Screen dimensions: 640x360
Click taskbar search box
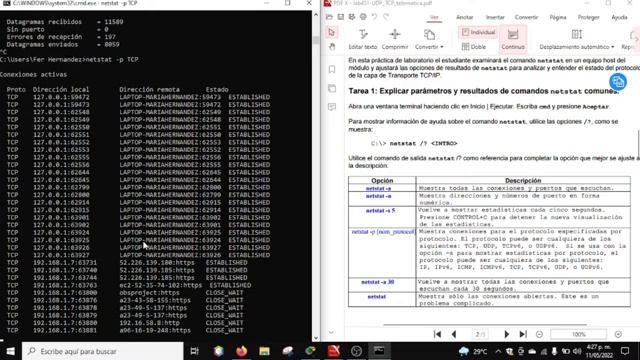pos(102,351)
